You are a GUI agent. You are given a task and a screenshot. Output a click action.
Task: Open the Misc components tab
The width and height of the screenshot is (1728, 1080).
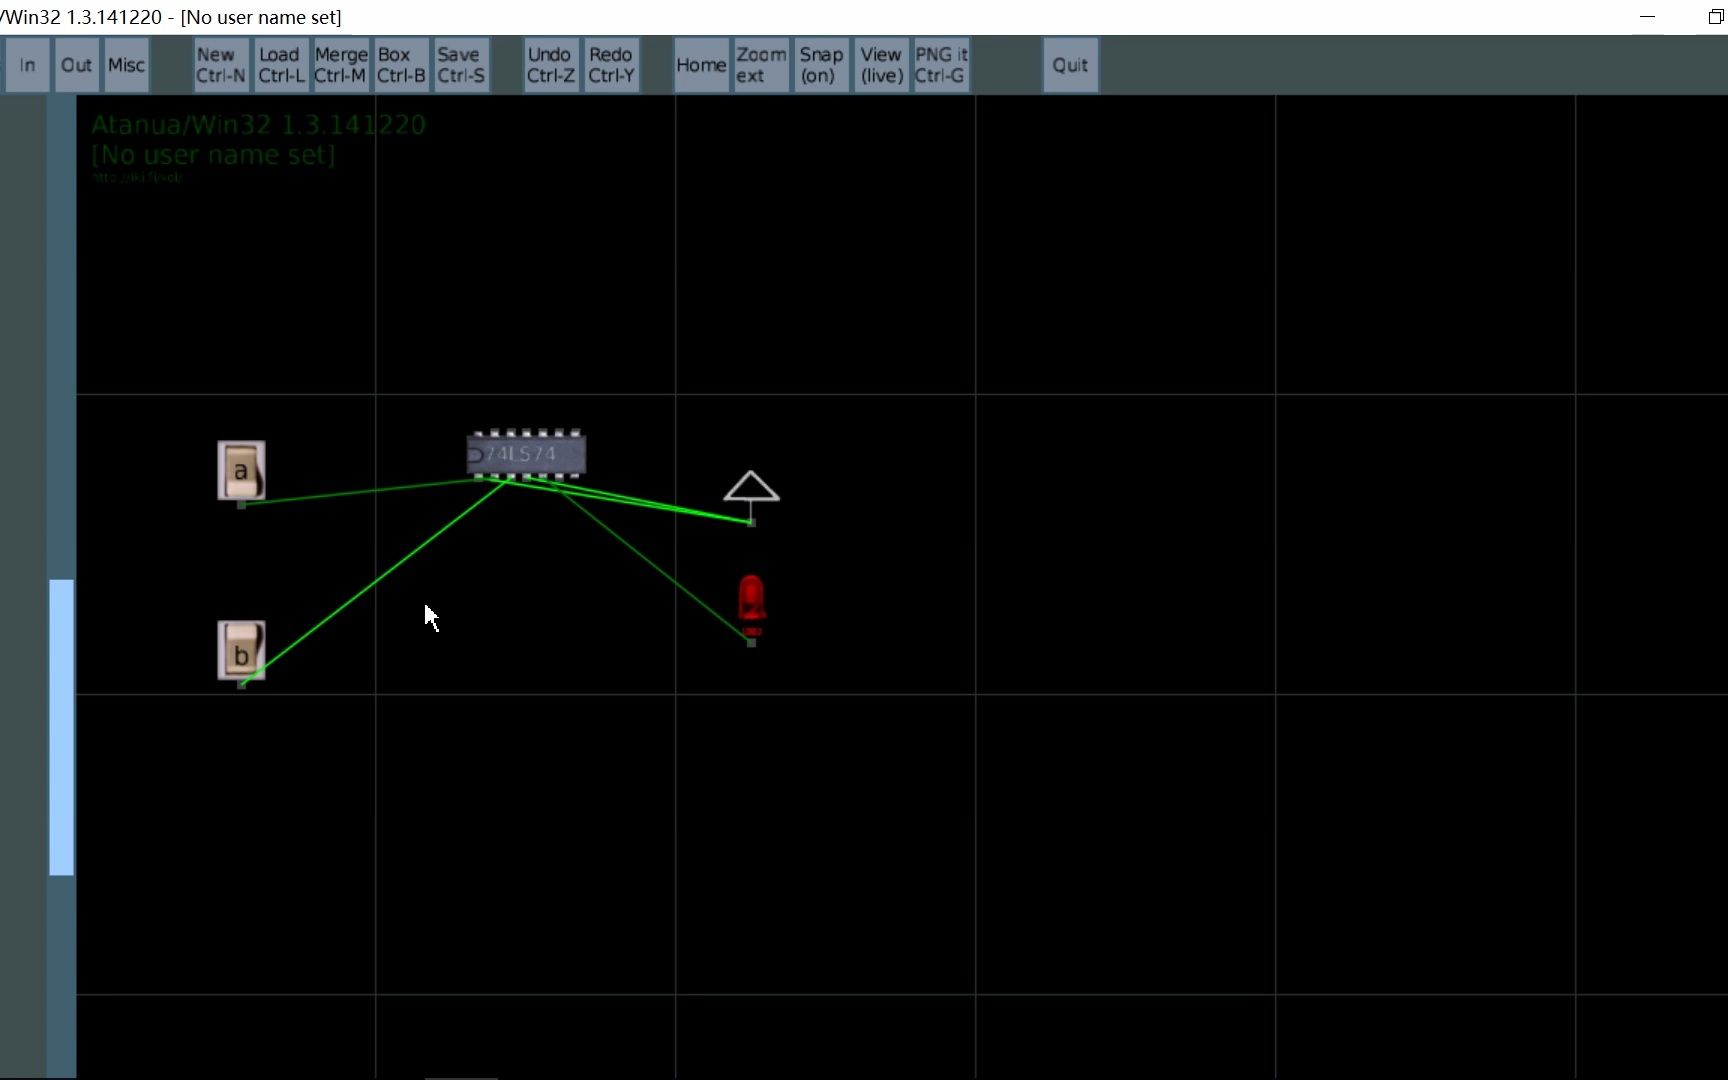(127, 65)
